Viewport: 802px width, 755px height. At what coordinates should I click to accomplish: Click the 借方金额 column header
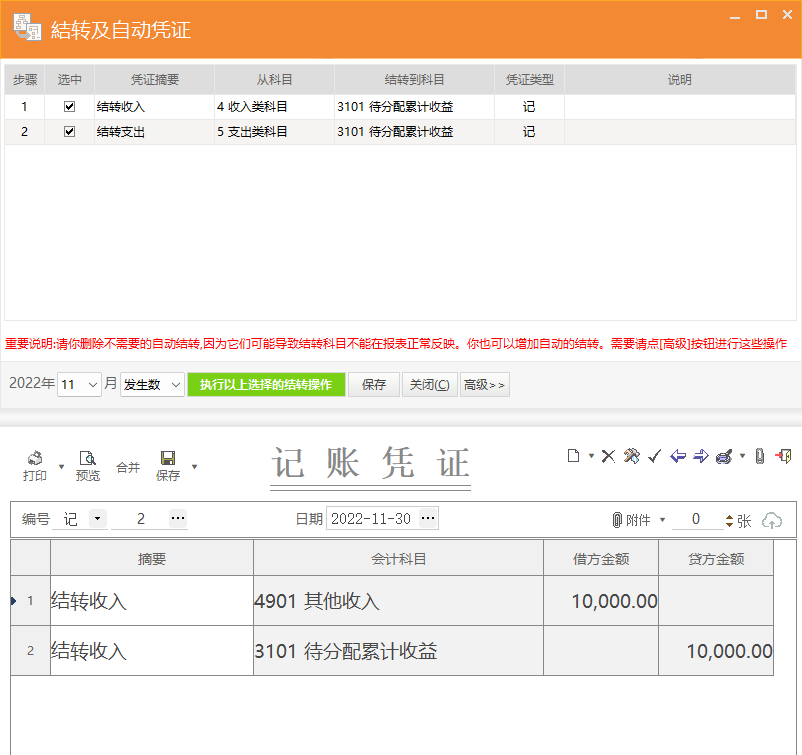601,559
